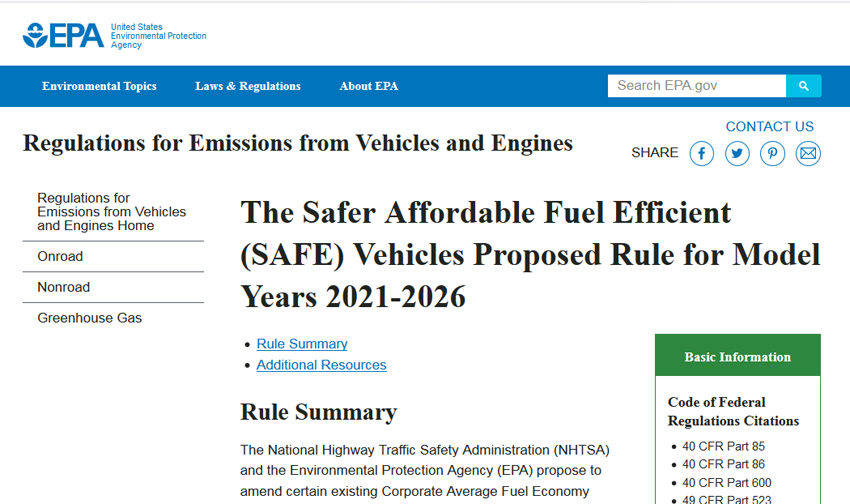
Task: Click the Basic Information box header
Action: (737, 356)
